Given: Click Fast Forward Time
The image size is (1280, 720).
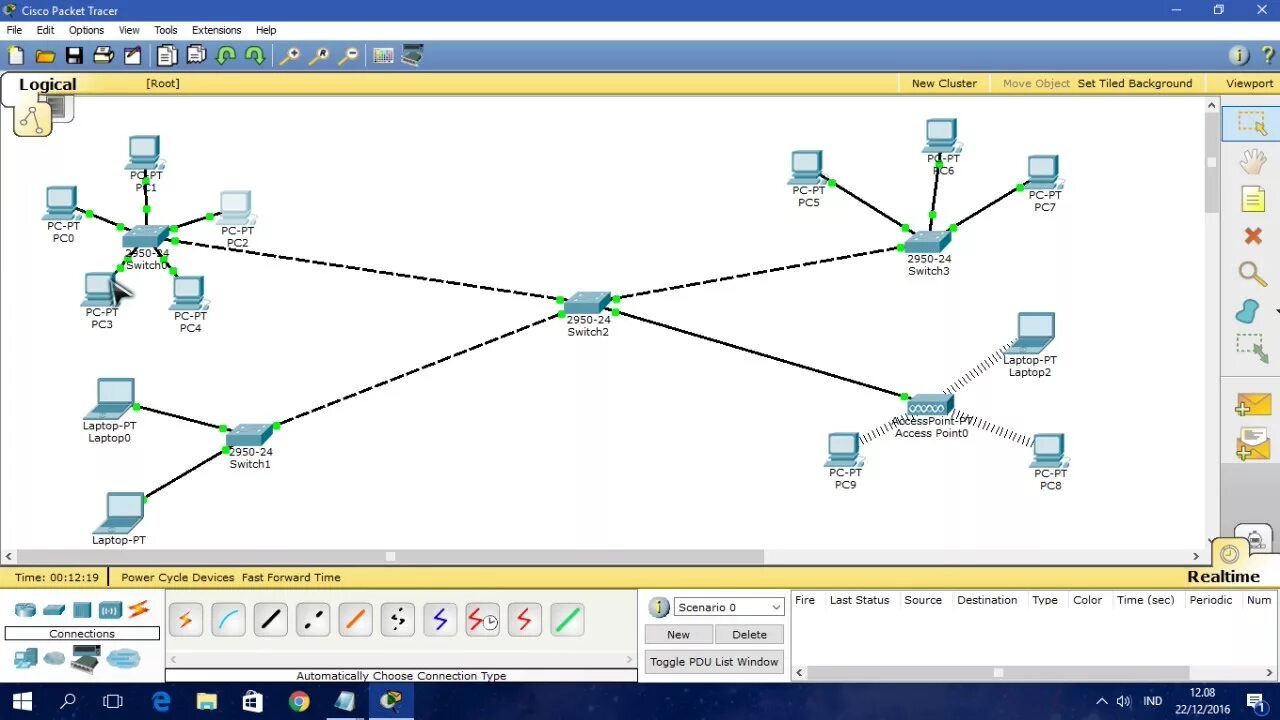Looking at the screenshot, I should [291, 577].
